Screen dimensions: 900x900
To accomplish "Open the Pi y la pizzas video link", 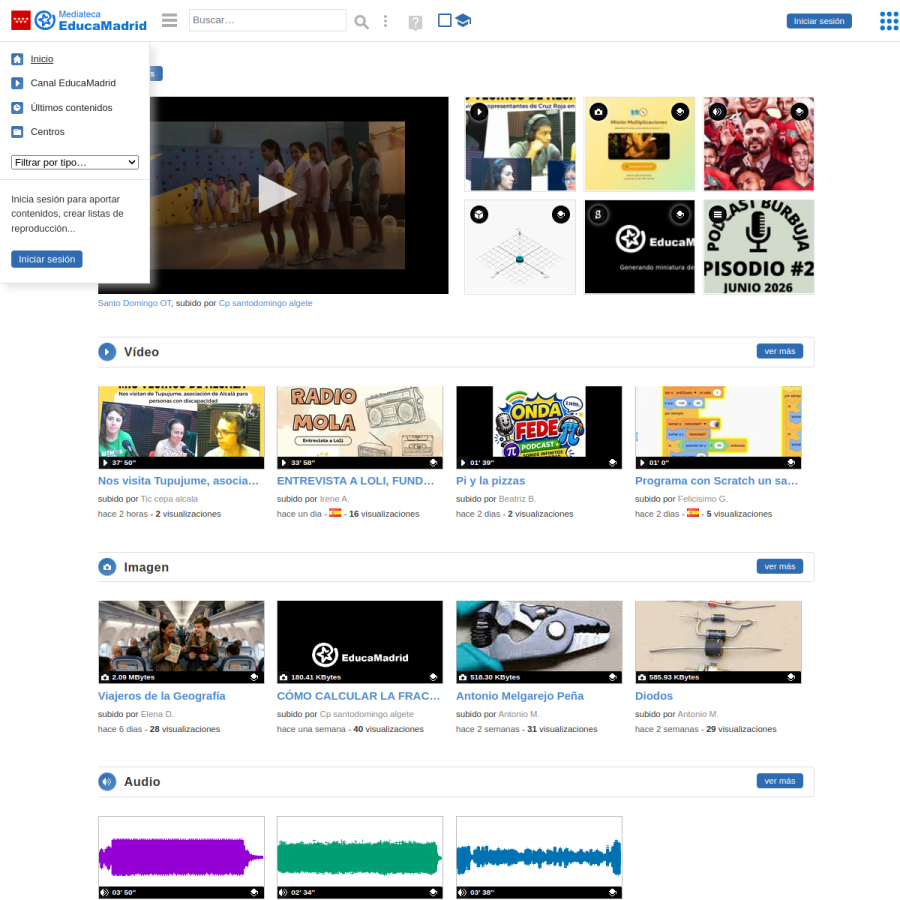I will point(490,481).
